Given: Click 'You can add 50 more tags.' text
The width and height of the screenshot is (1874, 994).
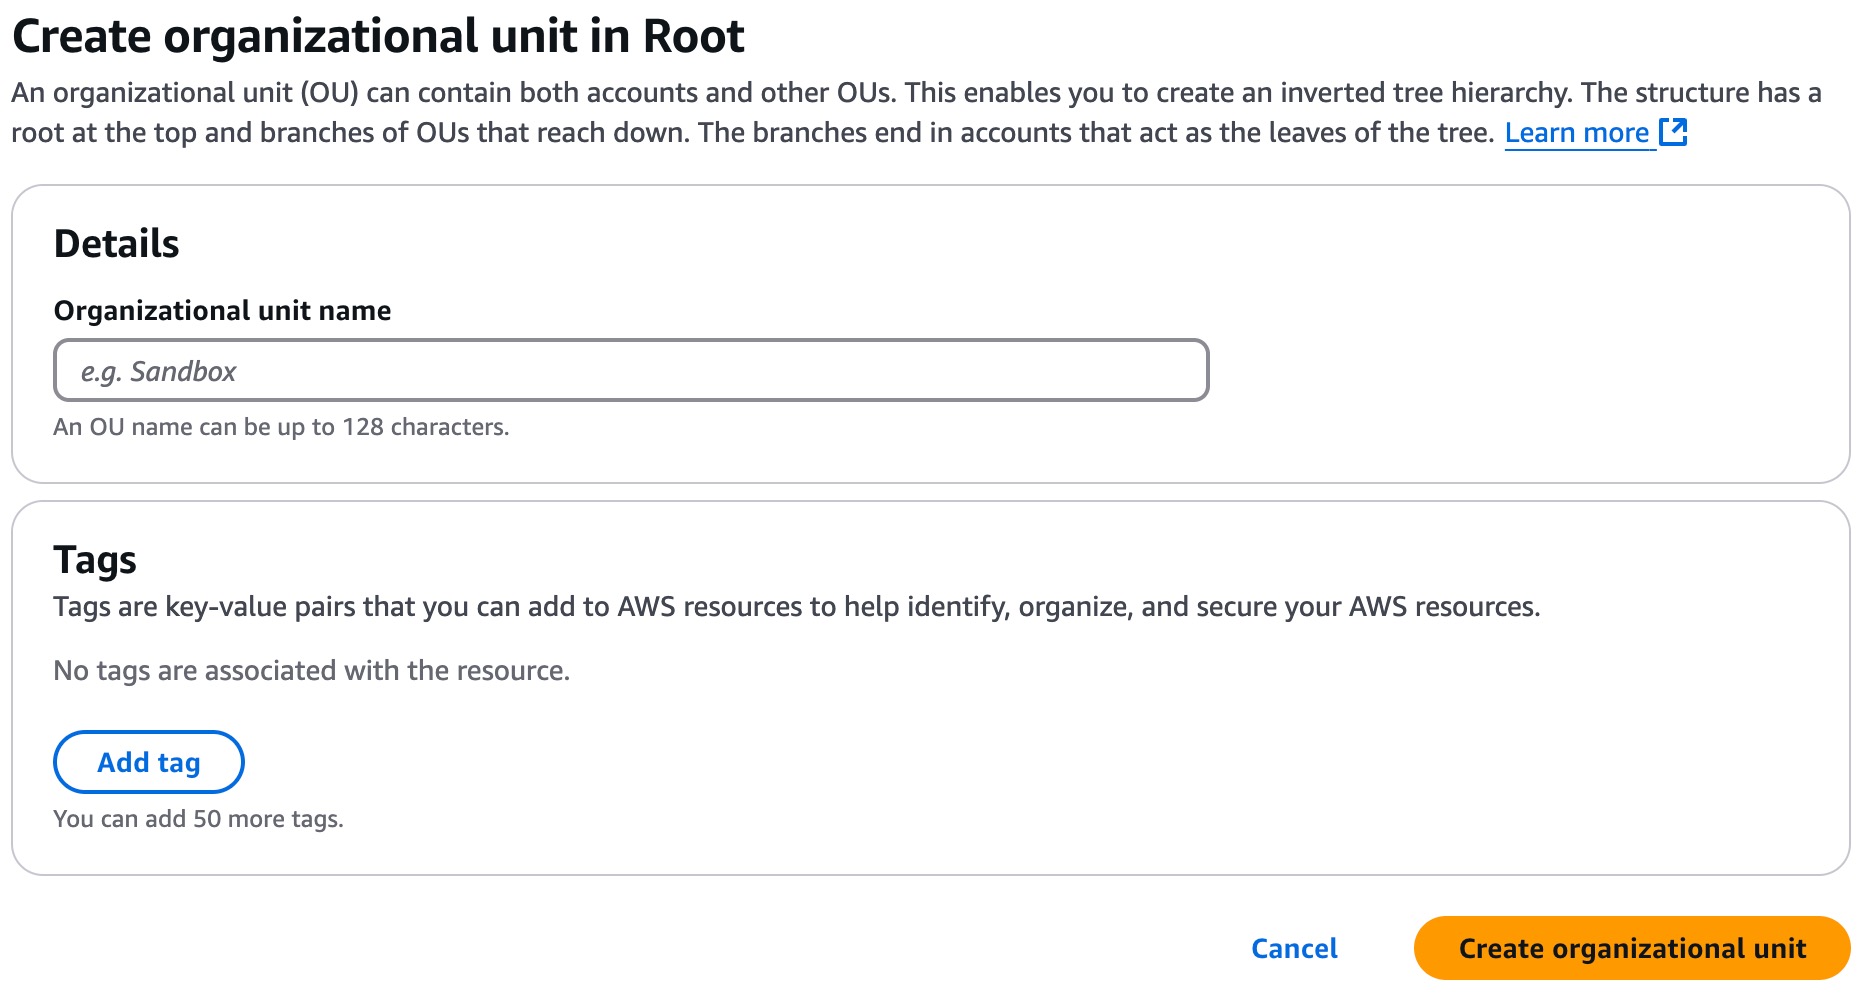Looking at the screenshot, I should [x=198, y=819].
